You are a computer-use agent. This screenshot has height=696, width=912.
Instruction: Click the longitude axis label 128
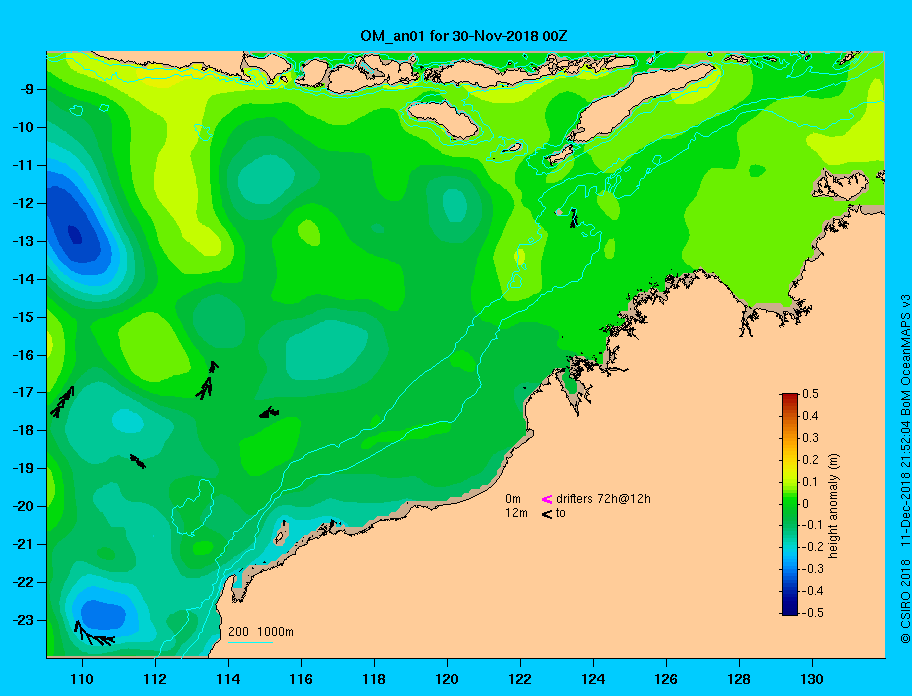click(x=739, y=679)
